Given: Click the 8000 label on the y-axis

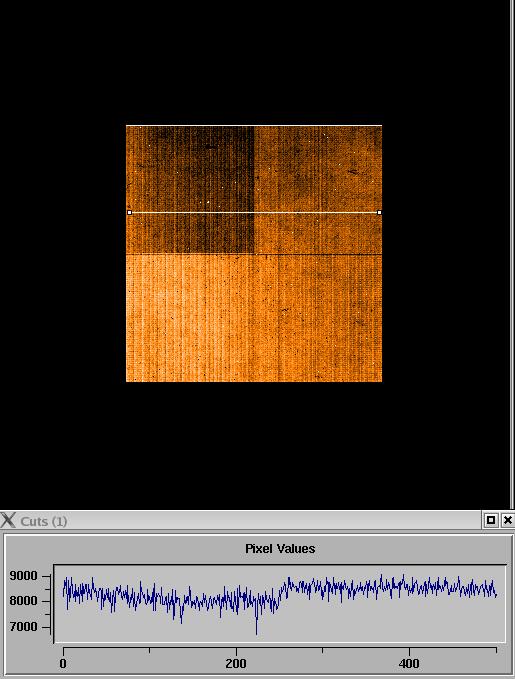Looking at the screenshot, I should pyautogui.click(x=23, y=601).
